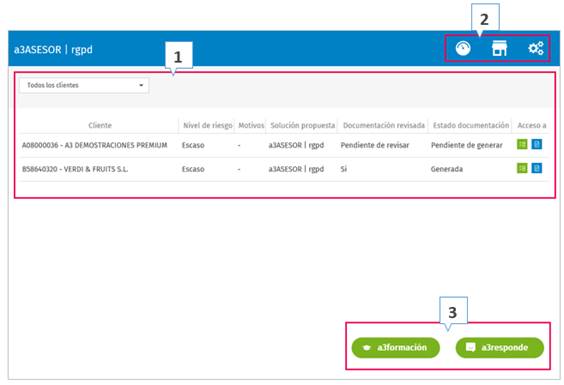Viewport: 564px width, 385px height.
Task: Click blue document icon for VERDI & FRUITS
Action: coord(537,168)
